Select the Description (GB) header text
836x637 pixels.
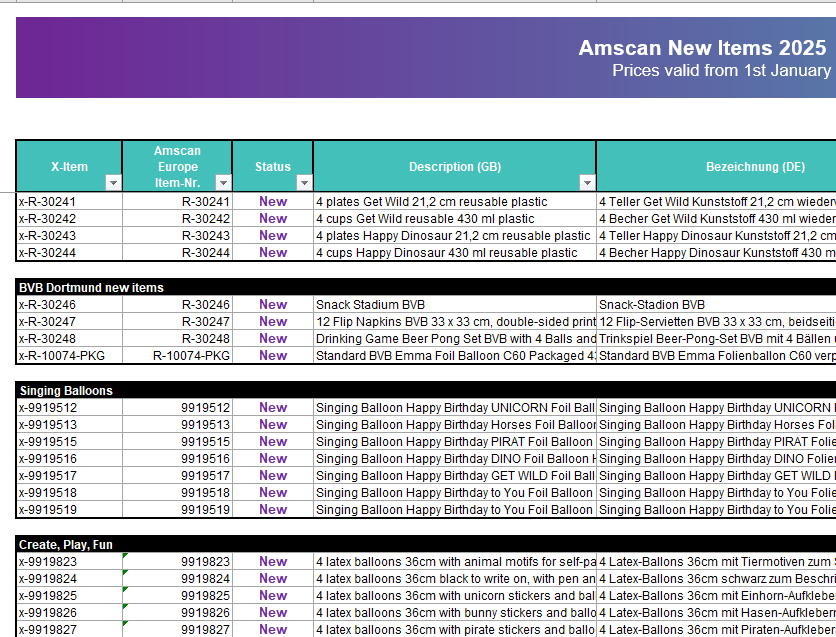455,167
